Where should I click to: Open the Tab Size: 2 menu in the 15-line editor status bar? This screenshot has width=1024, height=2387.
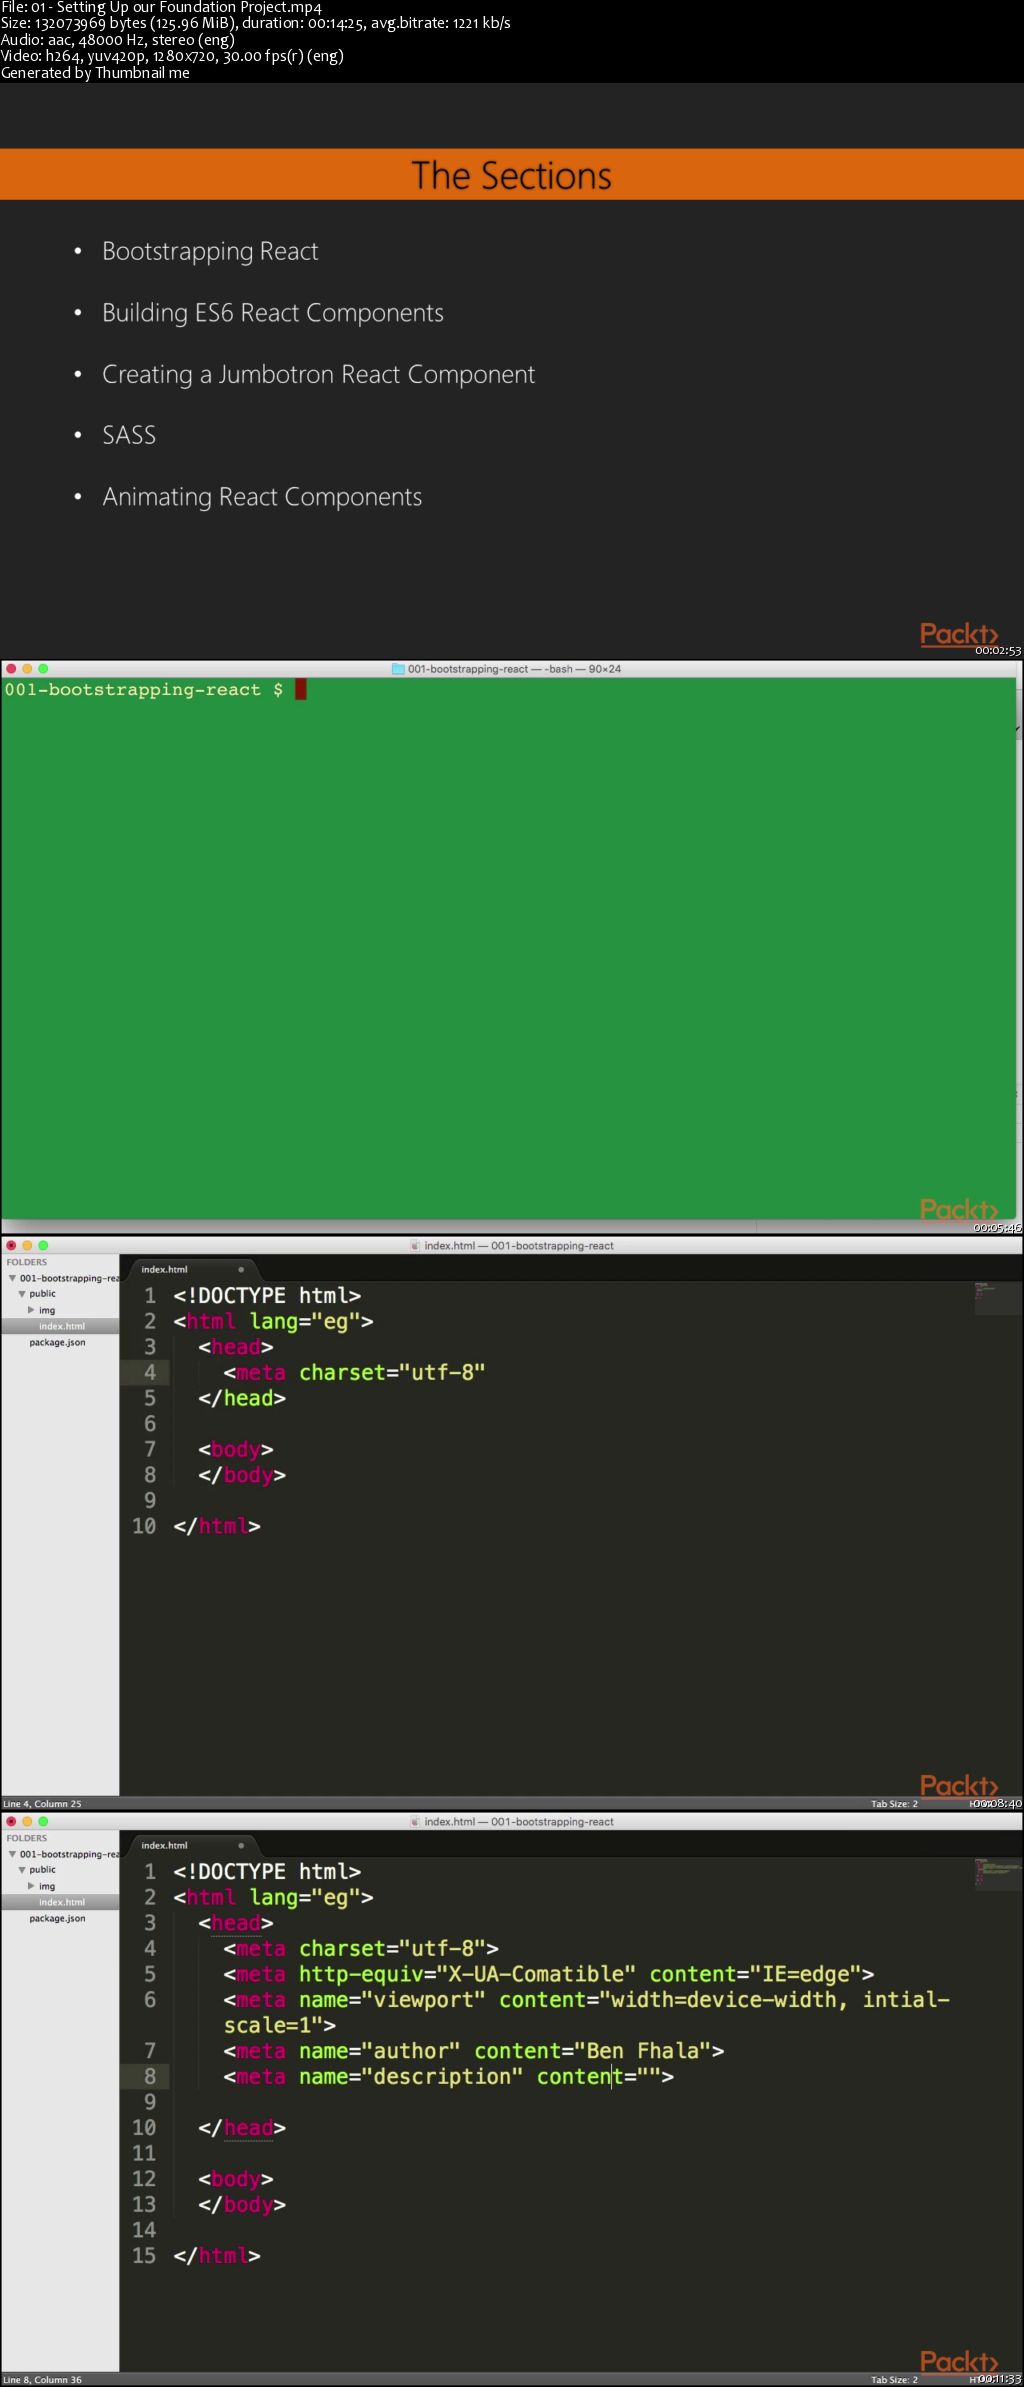(894, 2380)
